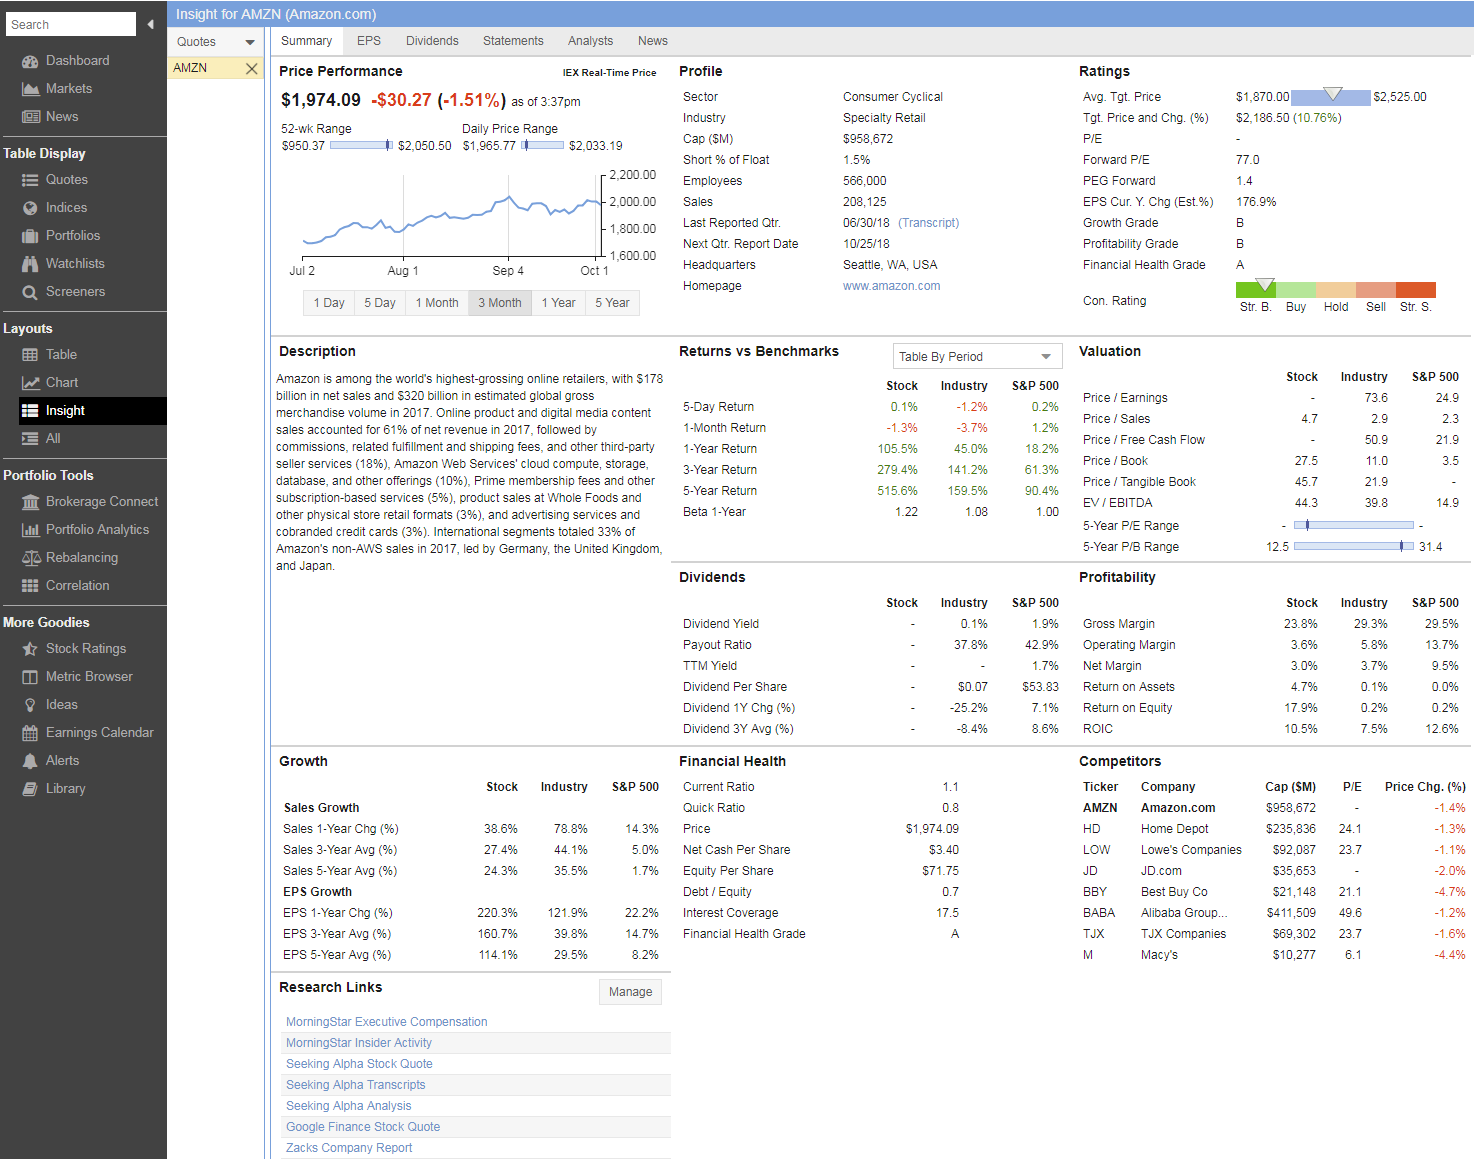Open Stock Ratings star icon

click(x=30, y=649)
